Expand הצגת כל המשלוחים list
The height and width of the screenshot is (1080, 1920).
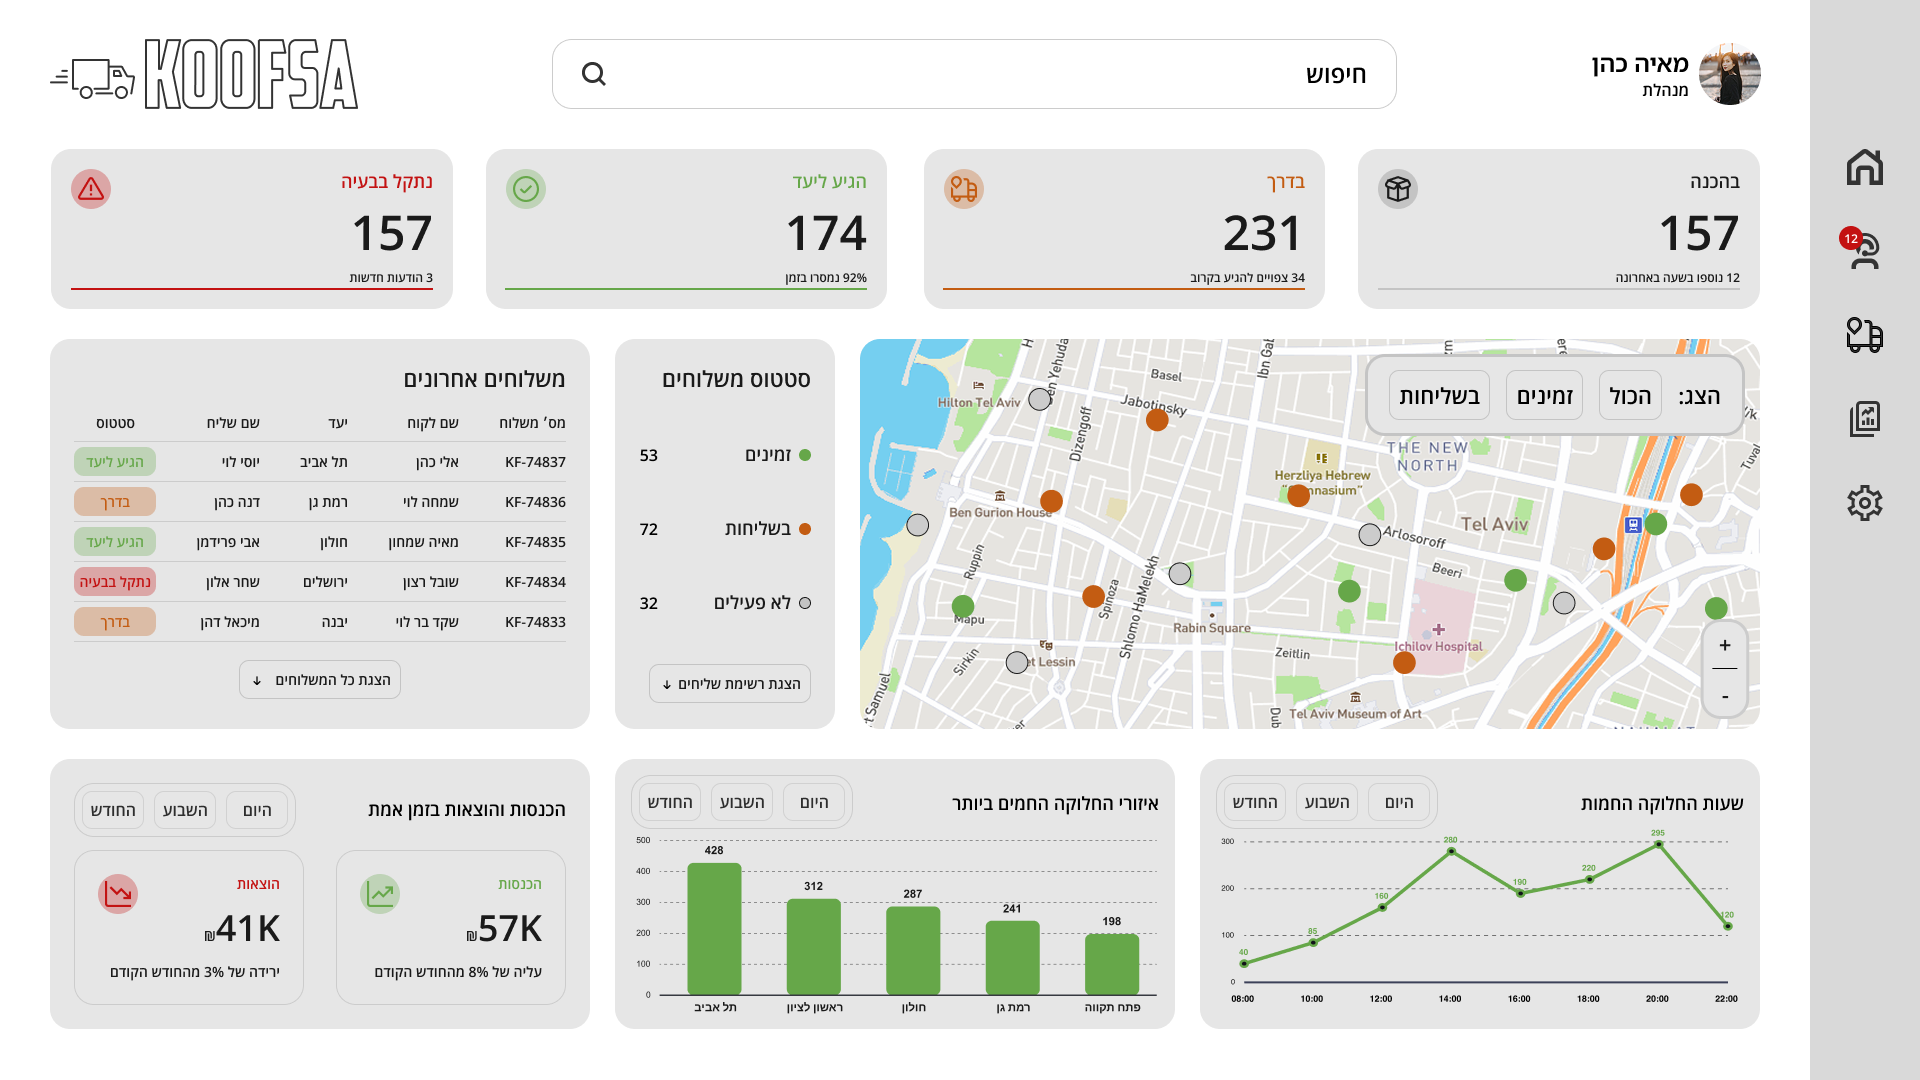(320, 680)
